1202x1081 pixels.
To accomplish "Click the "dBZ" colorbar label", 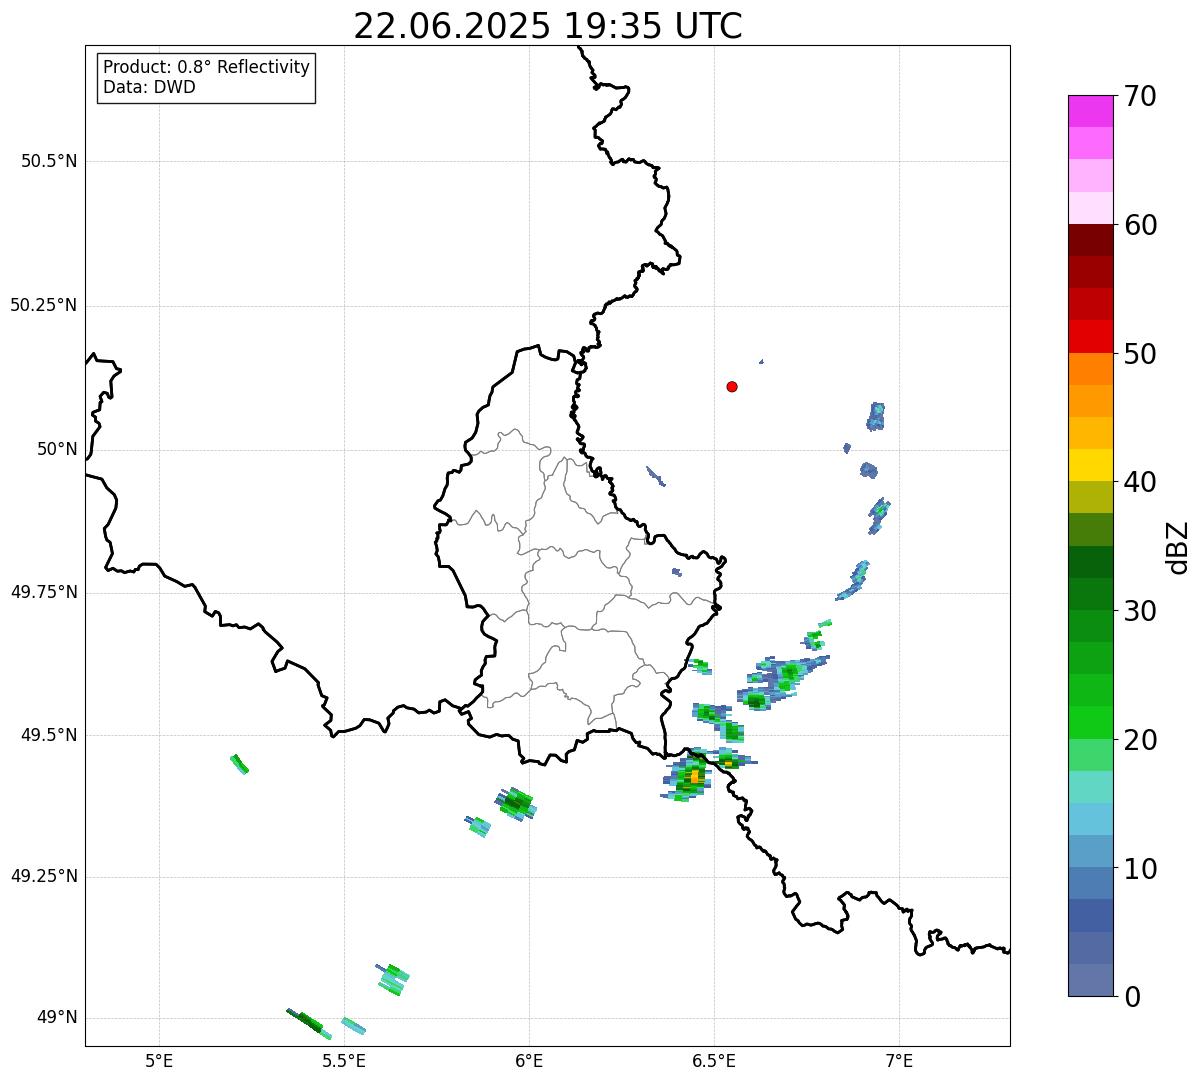I will tap(1178, 547).
